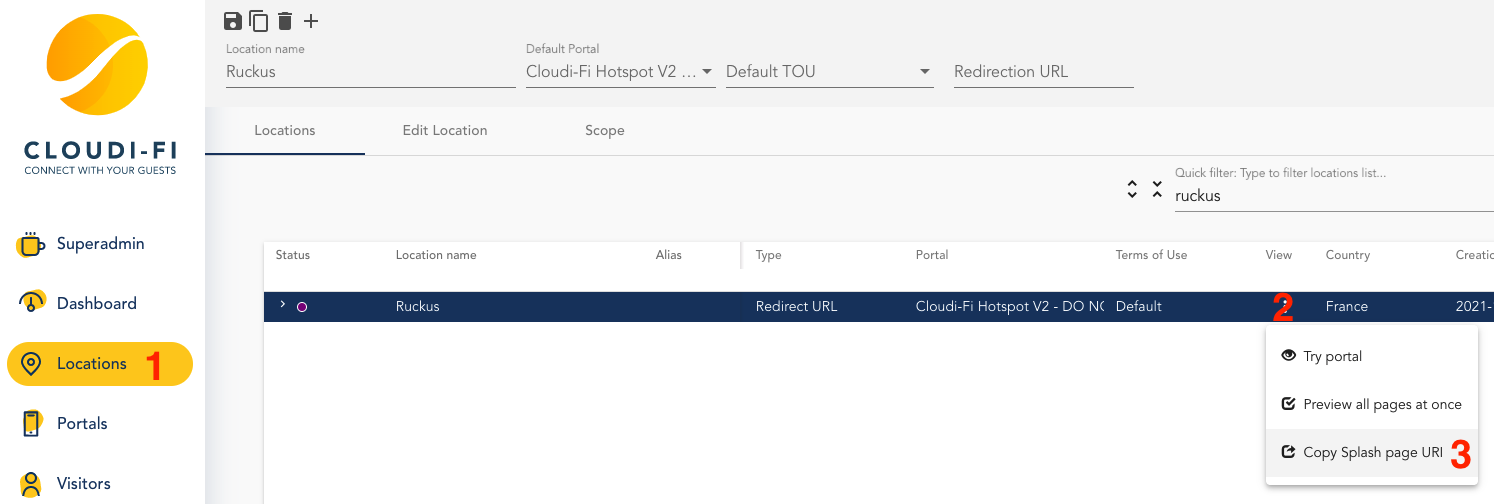This screenshot has height=504, width=1494.
Task: Click the Location name field containing Ruckus
Action: pos(370,72)
